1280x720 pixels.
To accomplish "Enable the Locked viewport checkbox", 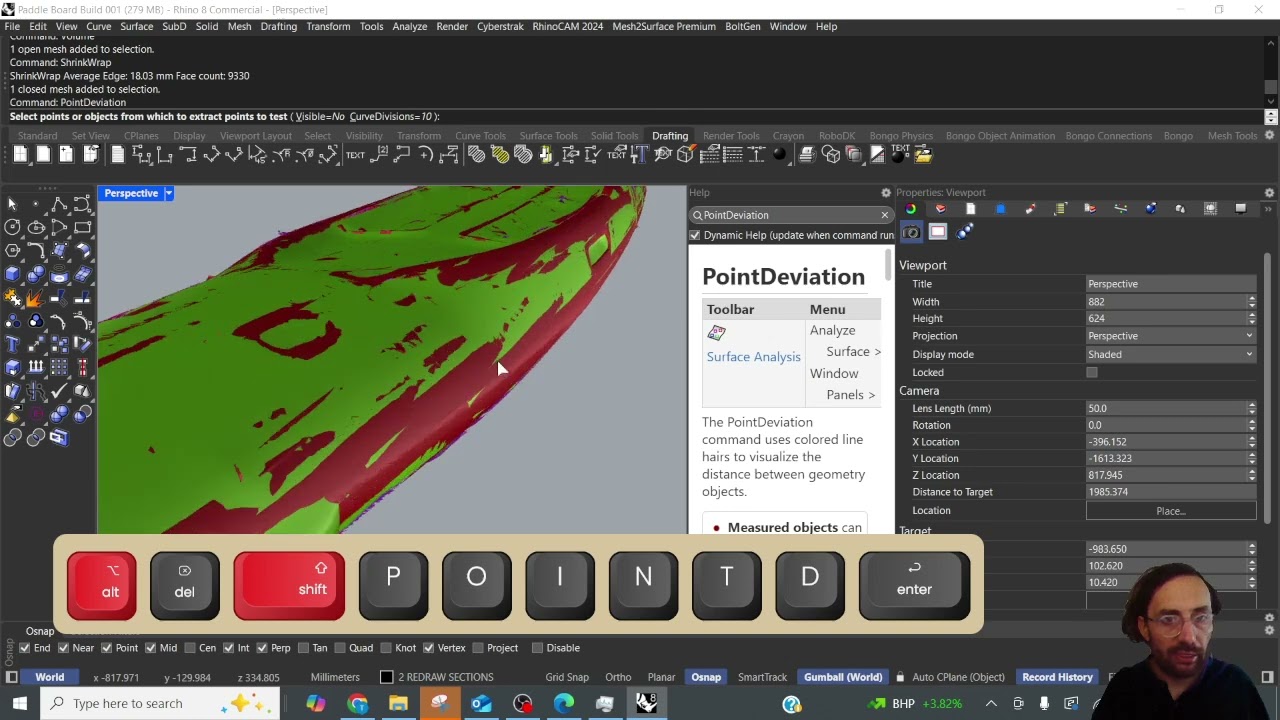I will (x=1092, y=373).
